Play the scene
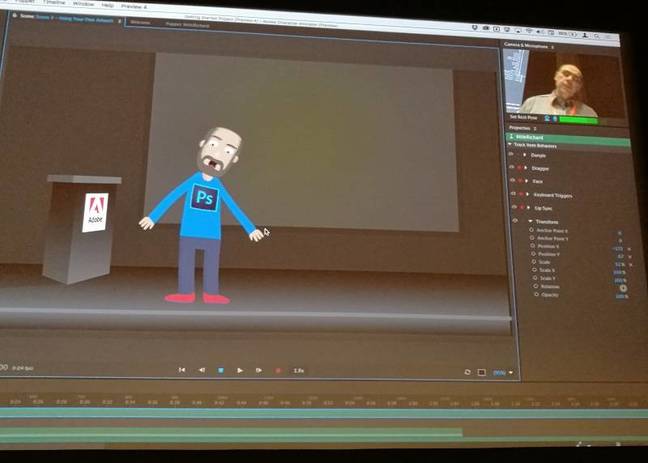 (x=240, y=370)
